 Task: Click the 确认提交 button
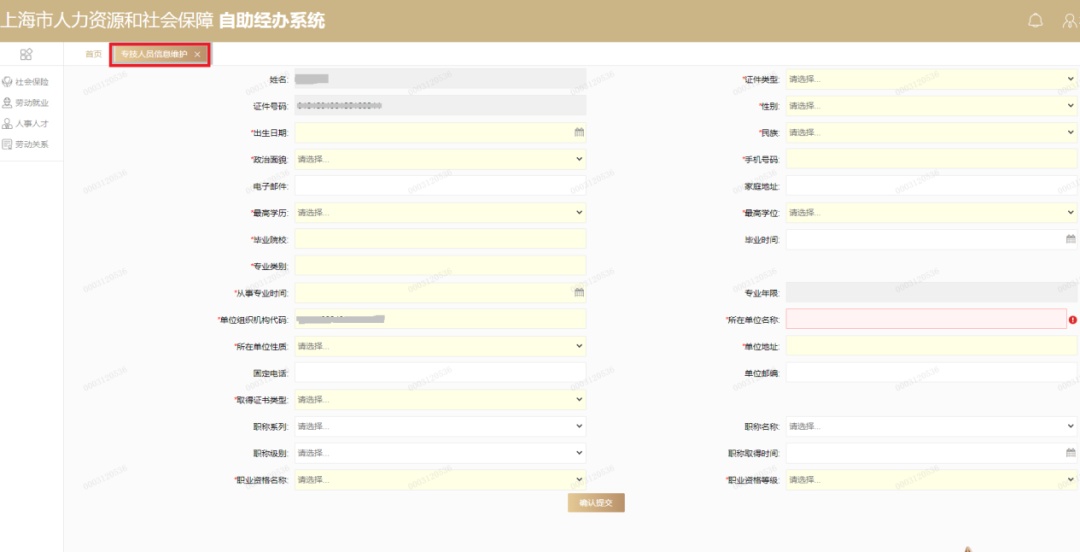point(596,503)
